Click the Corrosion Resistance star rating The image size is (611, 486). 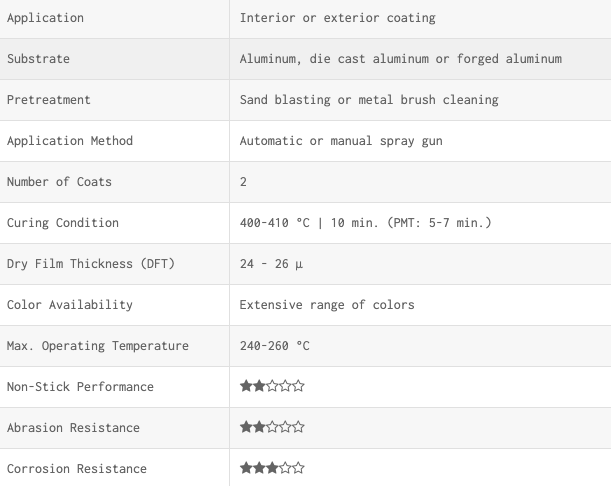(x=272, y=468)
